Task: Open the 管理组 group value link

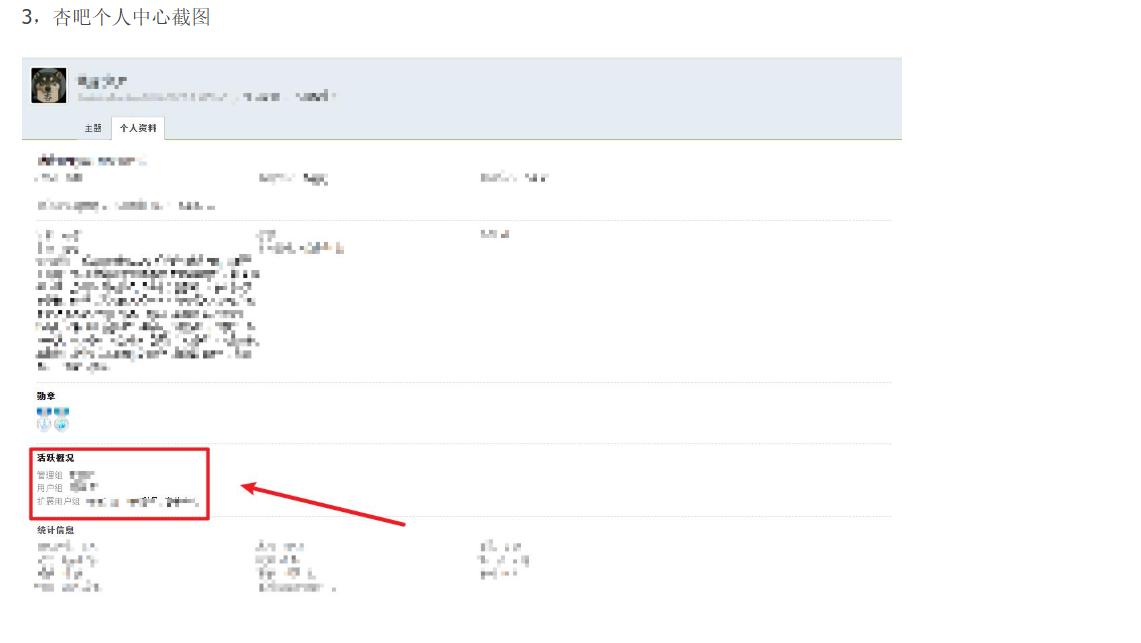Action: pos(82,474)
